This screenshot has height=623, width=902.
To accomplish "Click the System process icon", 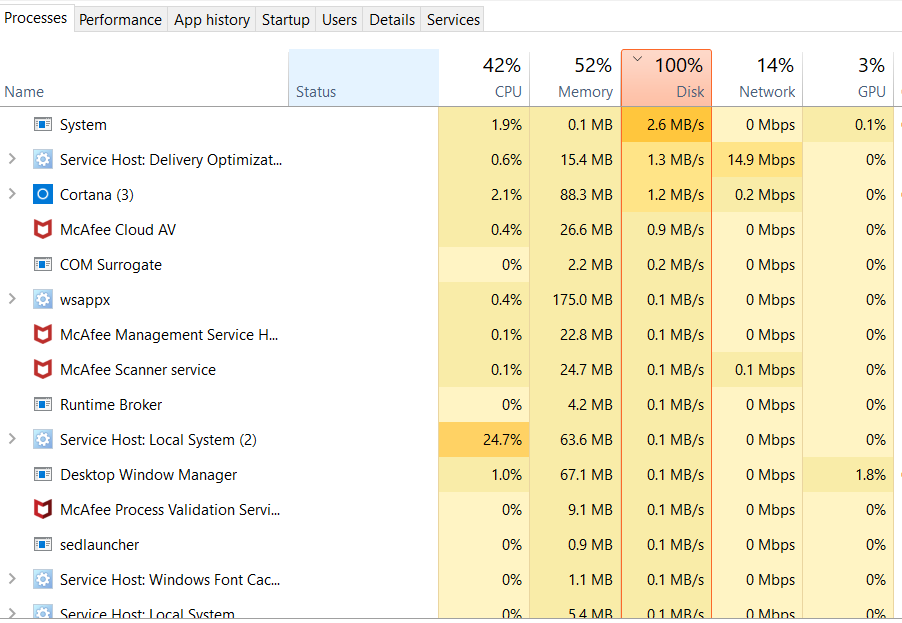I will pos(43,124).
